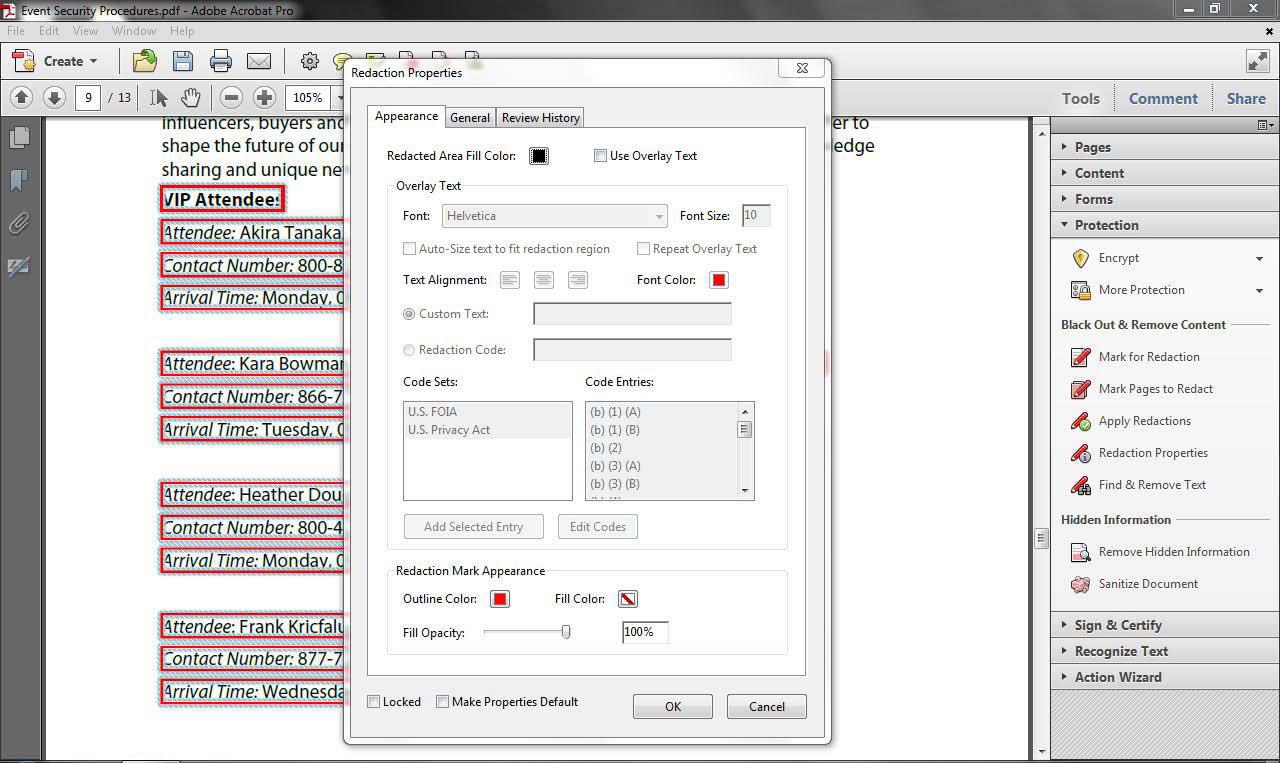Click the Fill Opacity percentage field

(645, 632)
